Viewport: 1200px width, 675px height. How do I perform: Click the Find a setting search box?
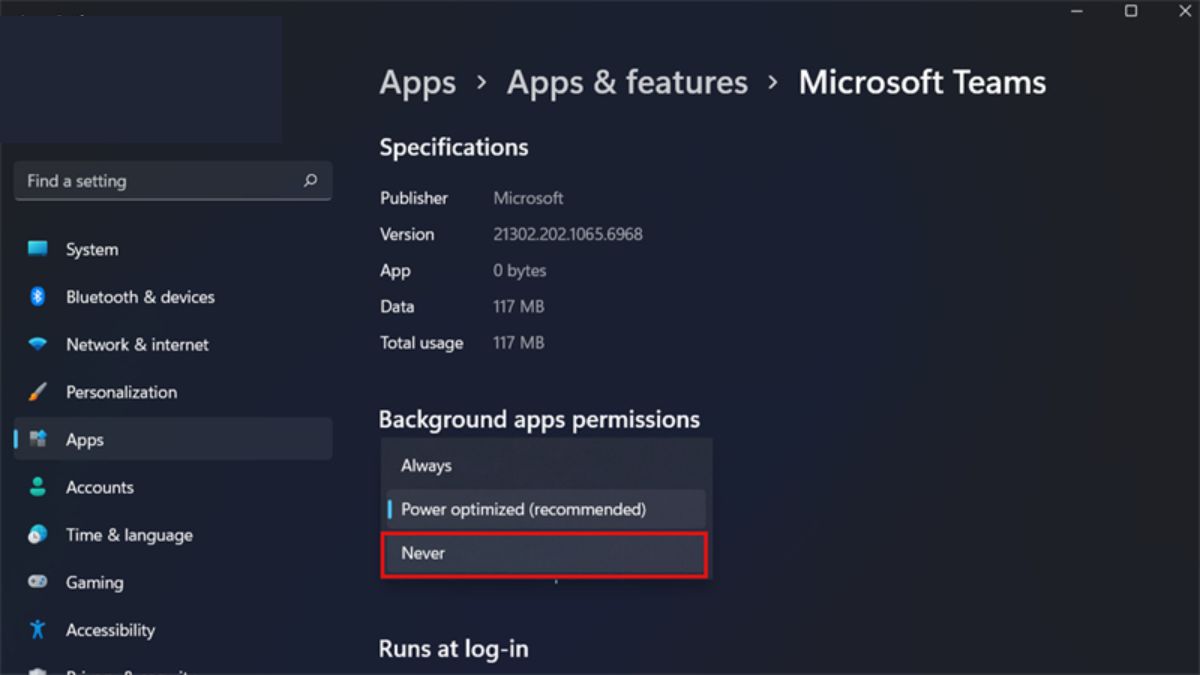click(x=160, y=181)
